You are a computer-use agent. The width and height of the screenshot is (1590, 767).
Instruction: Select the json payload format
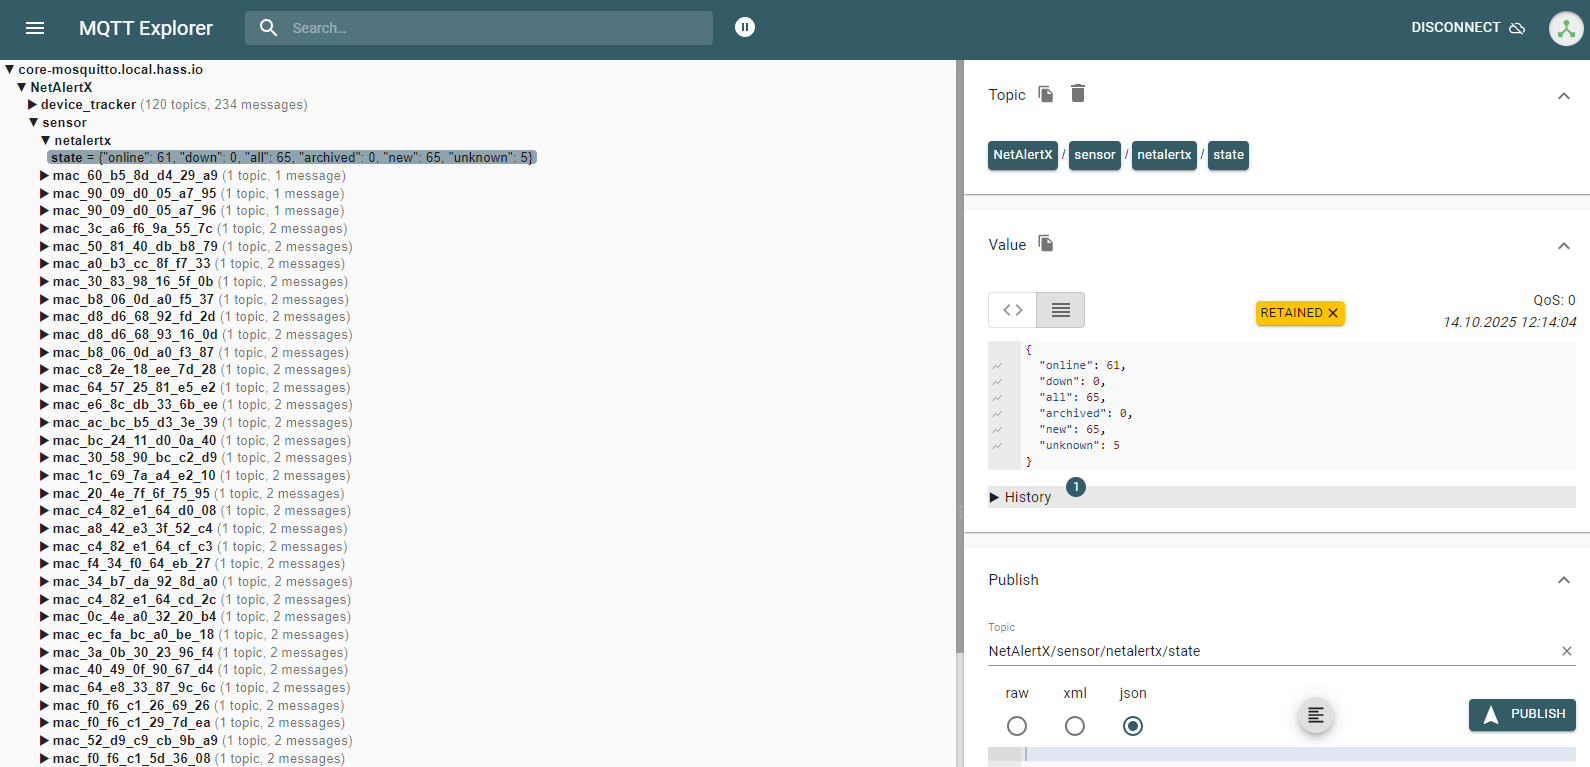[x=1133, y=726]
